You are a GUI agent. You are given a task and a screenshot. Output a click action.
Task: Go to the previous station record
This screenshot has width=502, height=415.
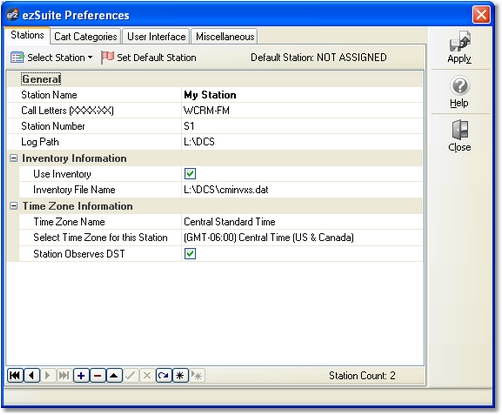(x=32, y=376)
